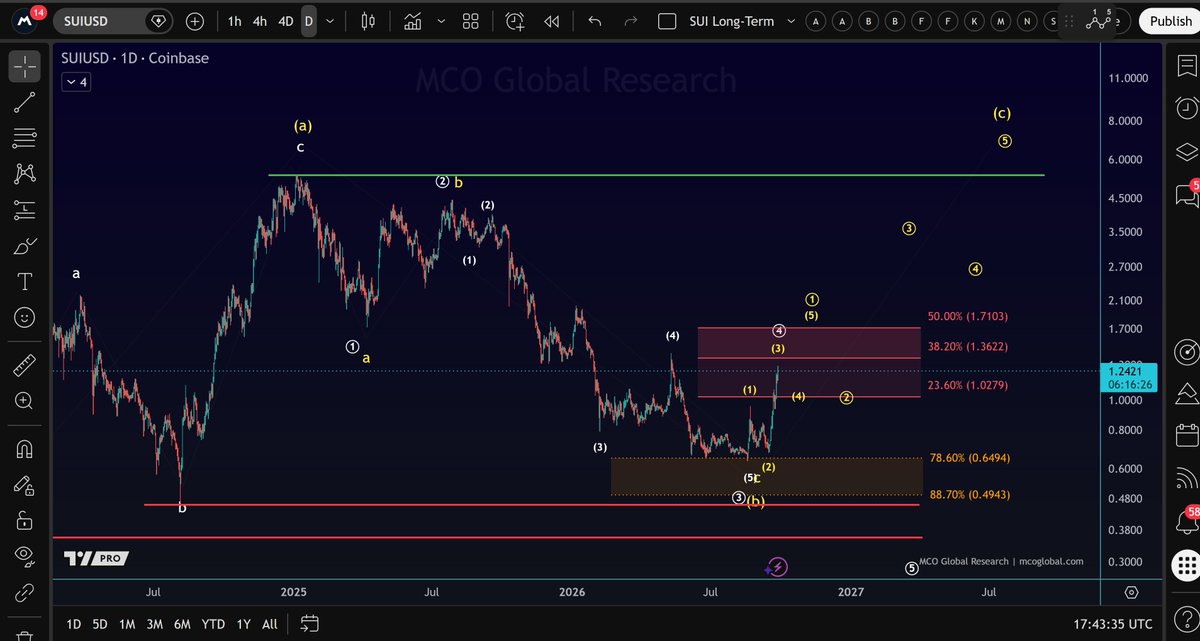Image resolution: width=1200 pixels, height=641 pixels.
Task: Select the D daily interval
Action: pyautogui.click(x=308, y=21)
